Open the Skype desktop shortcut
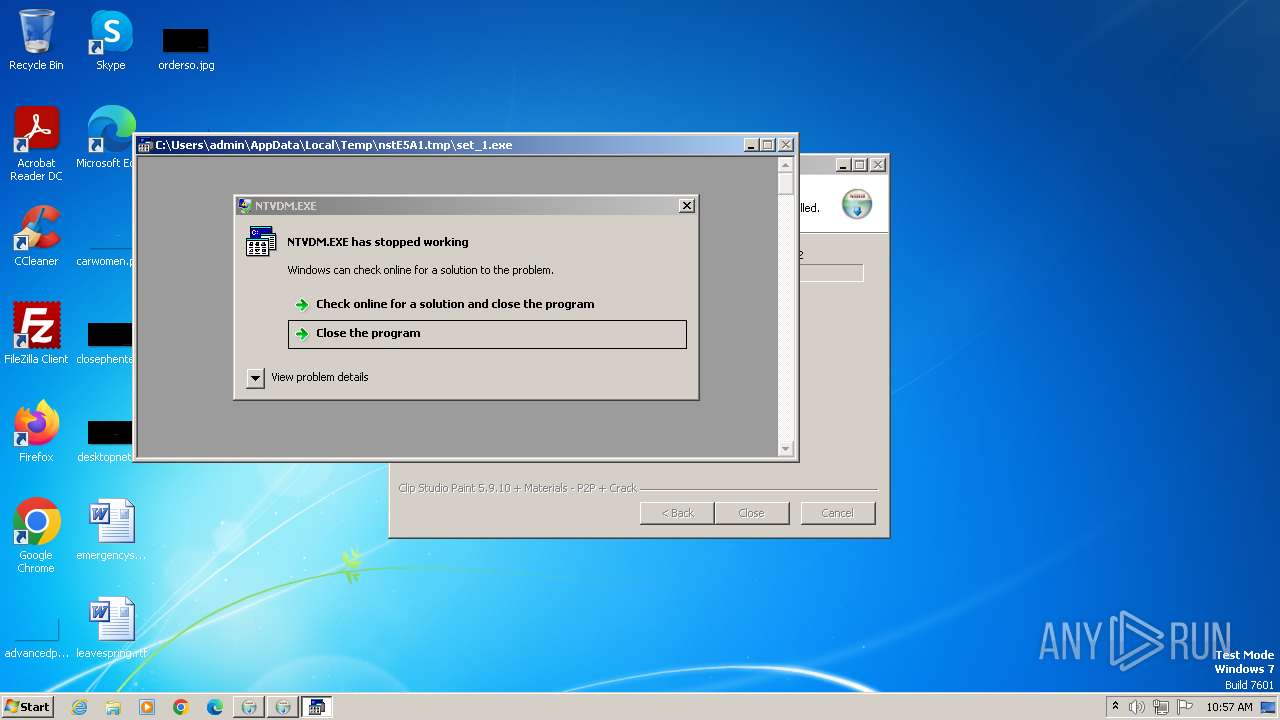Viewport: 1280px width, 720px height. (x=111, y=40)
